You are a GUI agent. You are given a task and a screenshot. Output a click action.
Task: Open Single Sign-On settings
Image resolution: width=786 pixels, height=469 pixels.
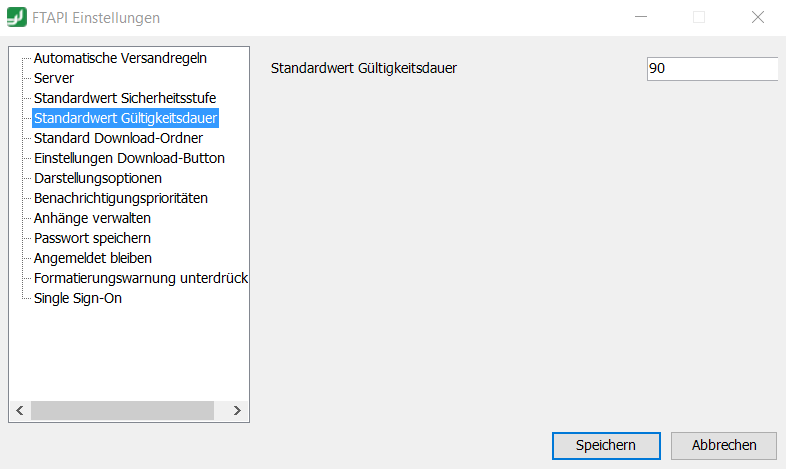78,299
